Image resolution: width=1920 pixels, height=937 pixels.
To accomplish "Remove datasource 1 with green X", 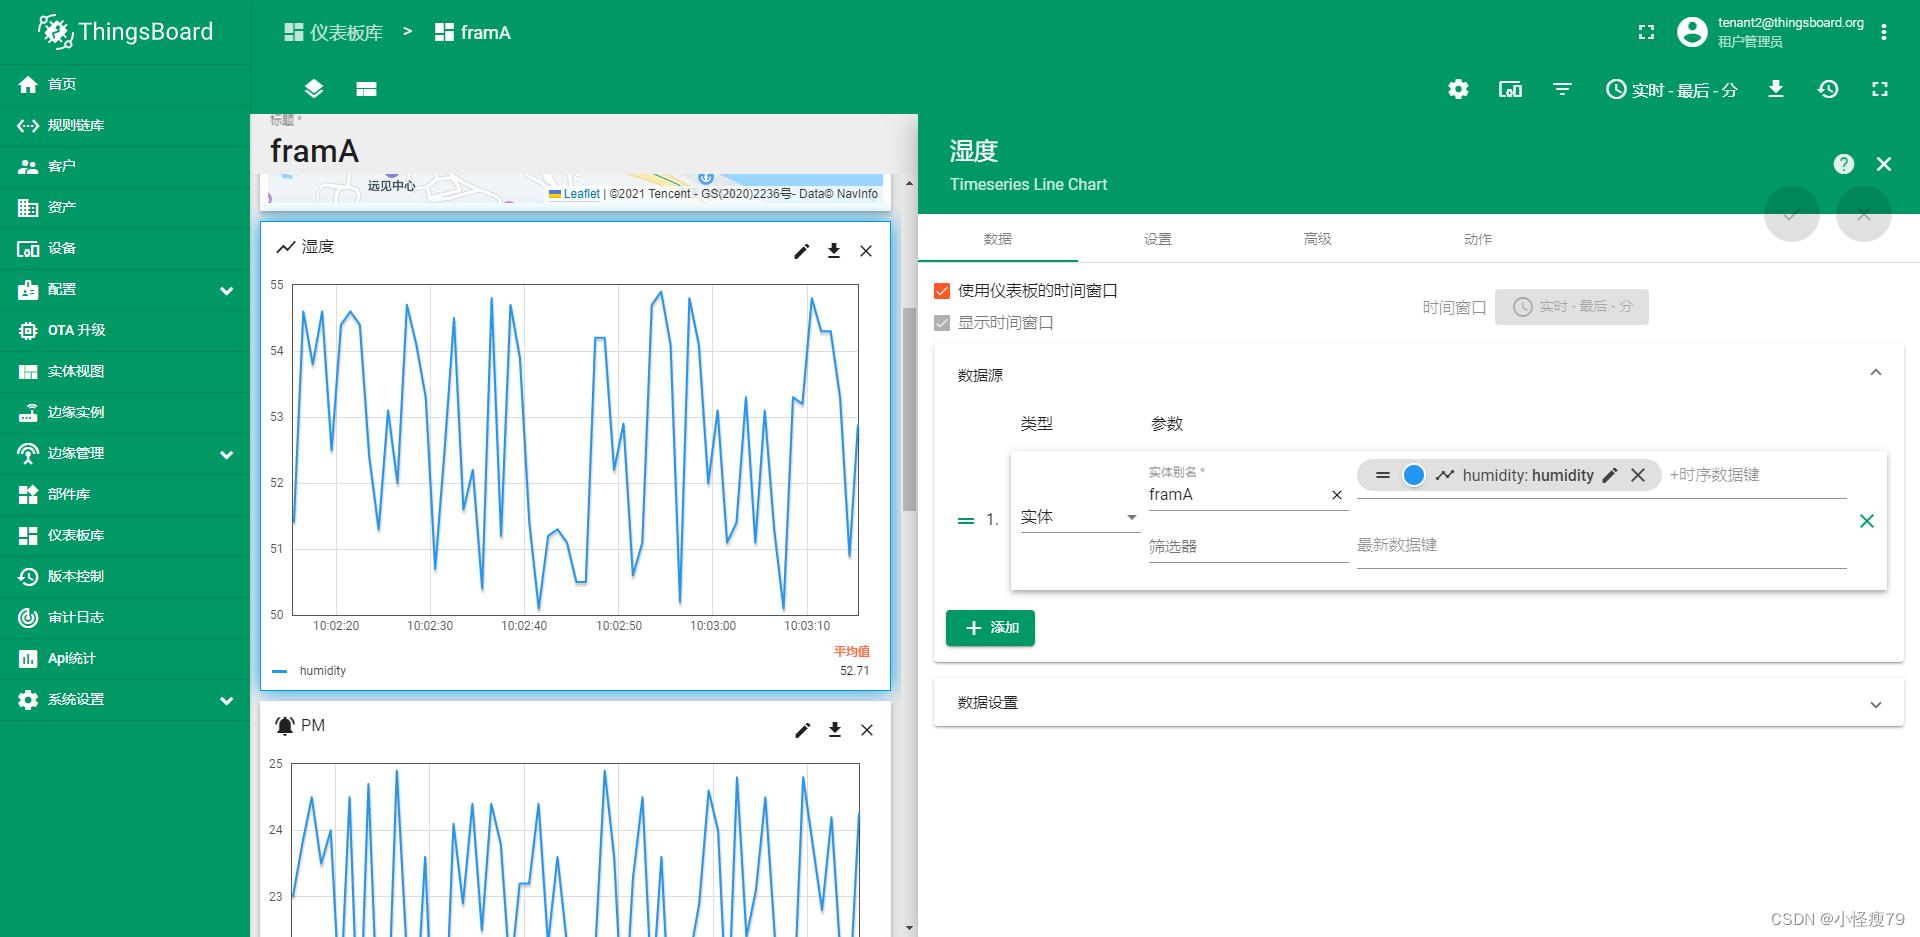I will click(1867, 521).
